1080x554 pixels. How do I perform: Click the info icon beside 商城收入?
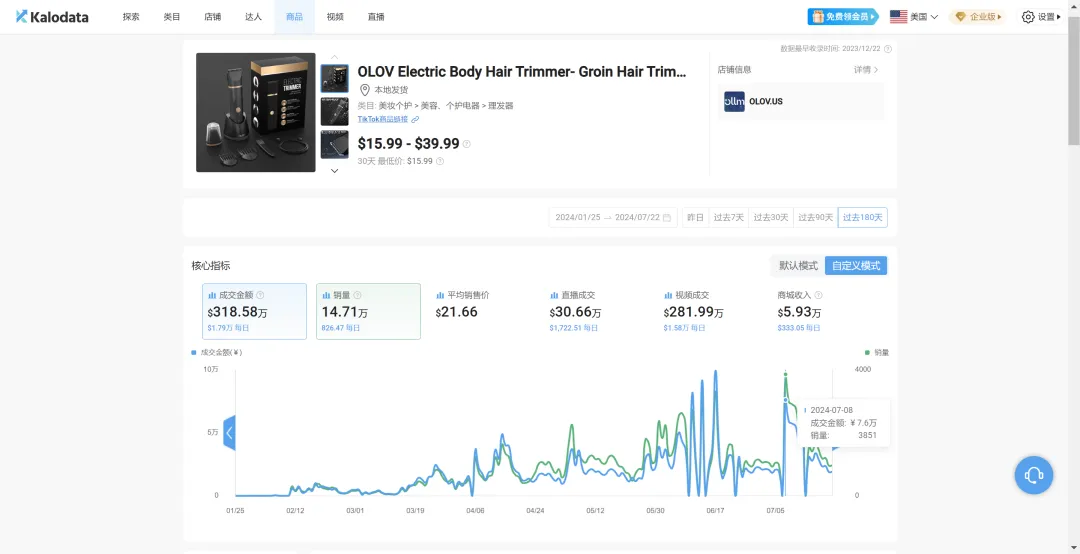coord(818,295)
